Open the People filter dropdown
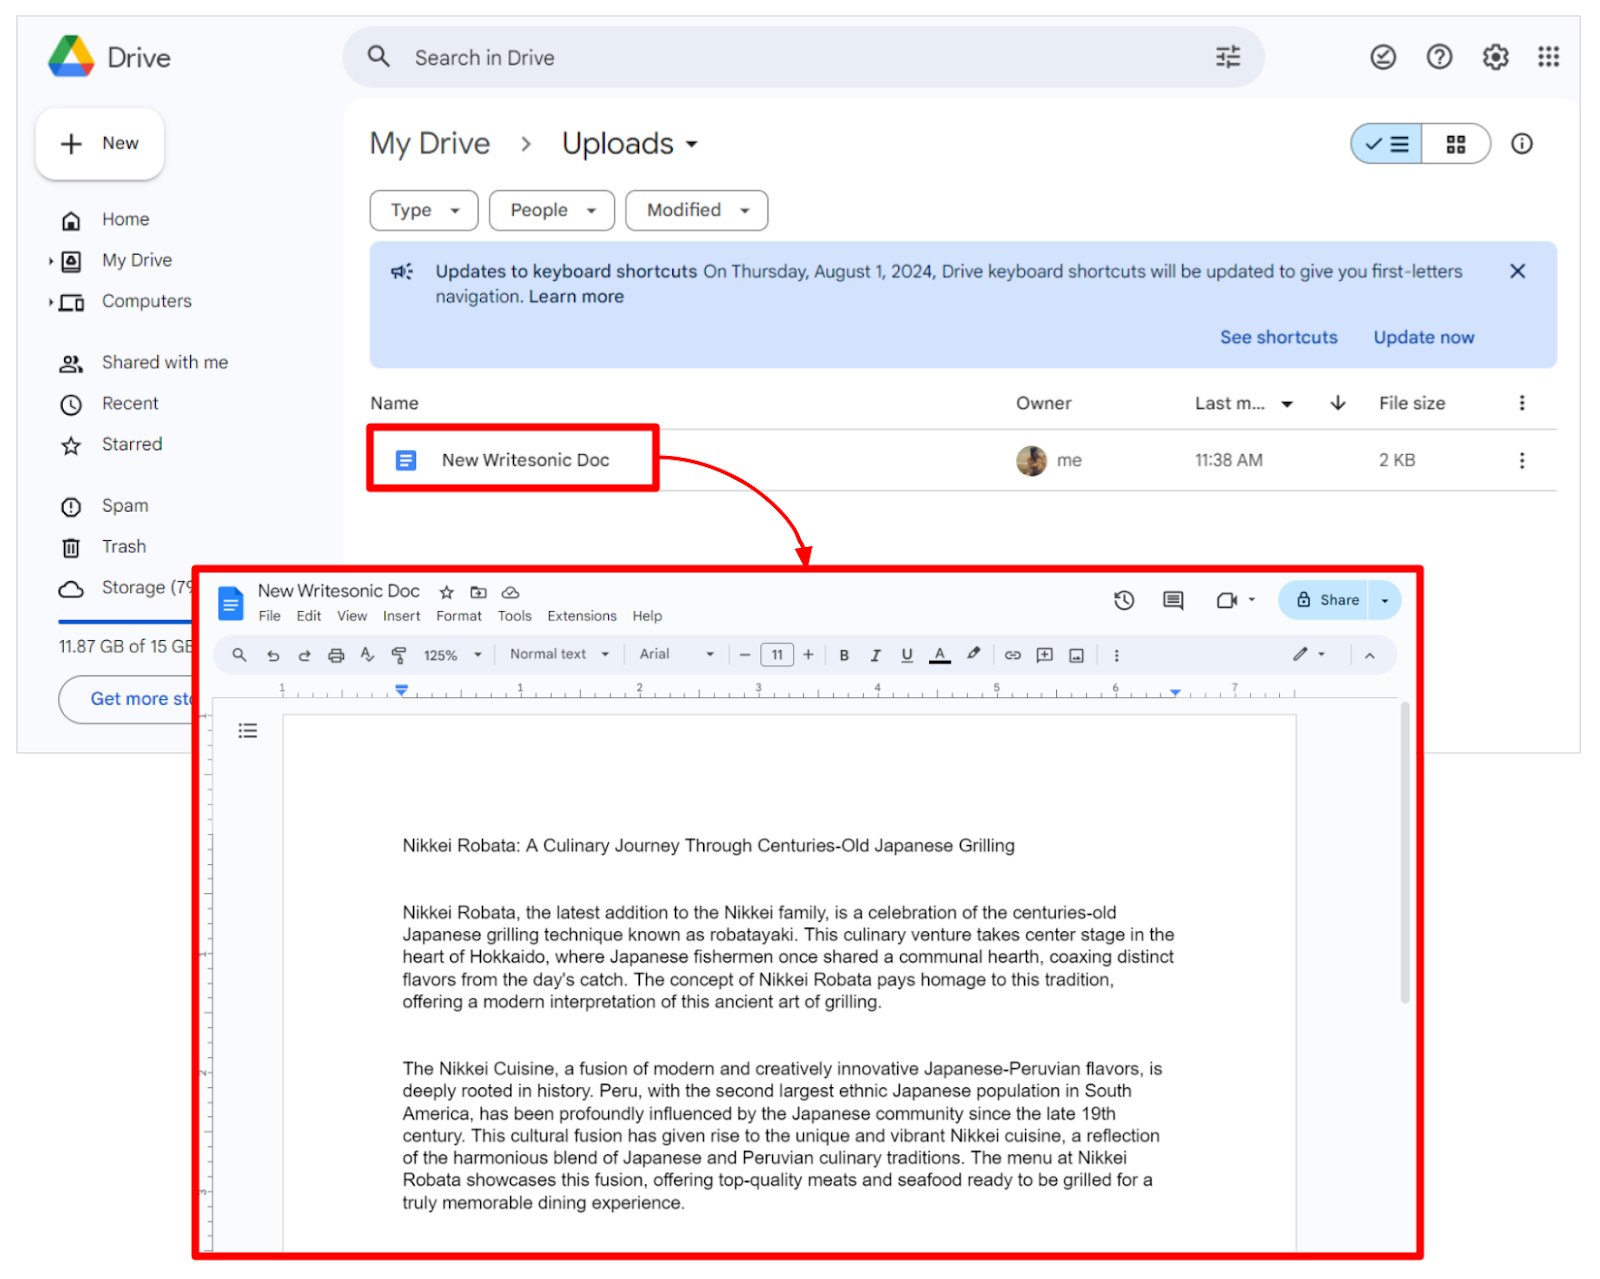1600x1279 pixels. (x=552, y=210)
